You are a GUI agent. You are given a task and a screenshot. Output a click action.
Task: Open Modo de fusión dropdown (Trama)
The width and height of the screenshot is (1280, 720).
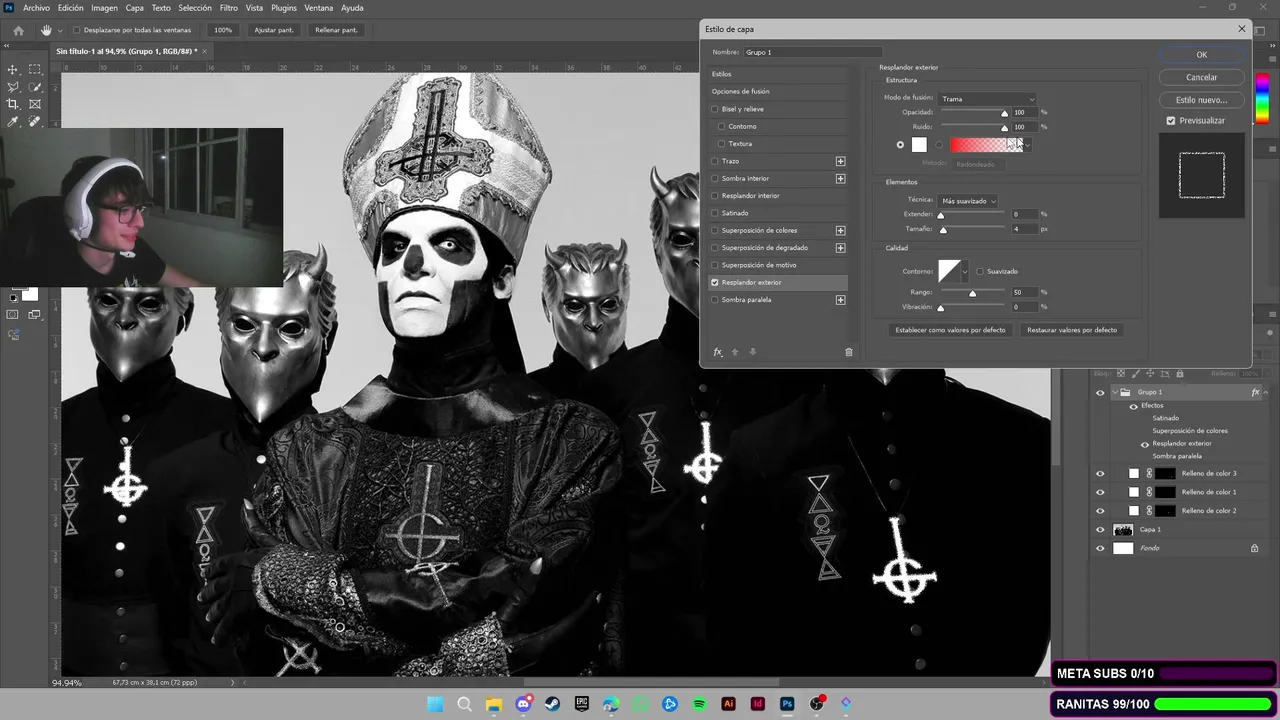987,99
